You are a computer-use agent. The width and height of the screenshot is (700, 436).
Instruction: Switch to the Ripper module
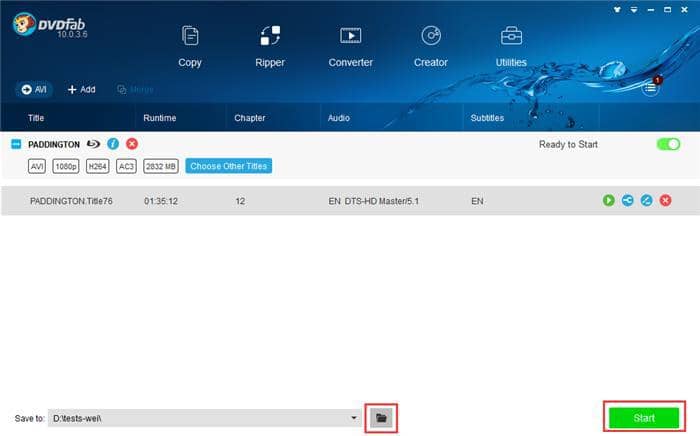coord(270,46)
